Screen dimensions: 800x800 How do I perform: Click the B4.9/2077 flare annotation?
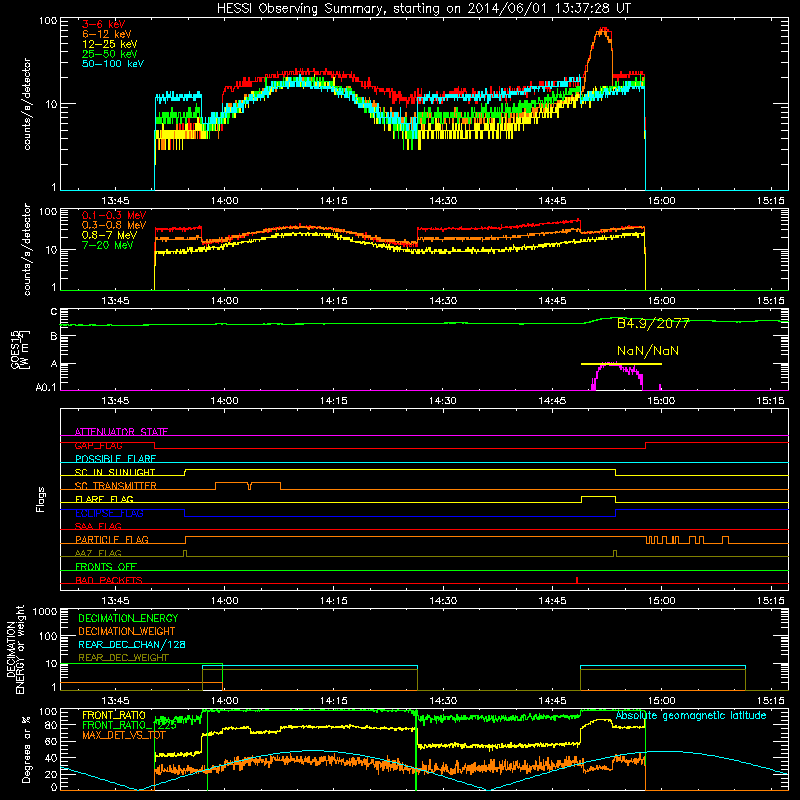click(653, 323)
